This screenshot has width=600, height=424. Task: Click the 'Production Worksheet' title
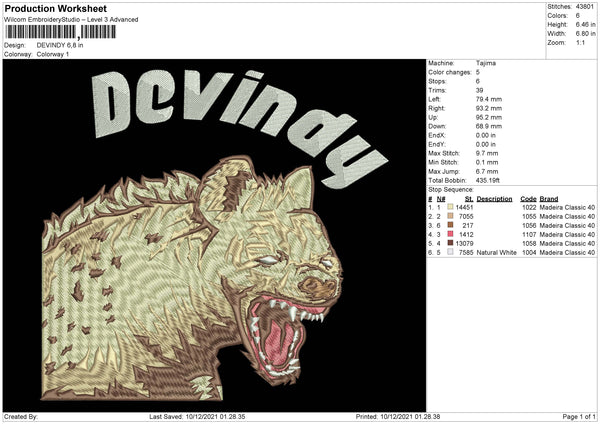55,8
